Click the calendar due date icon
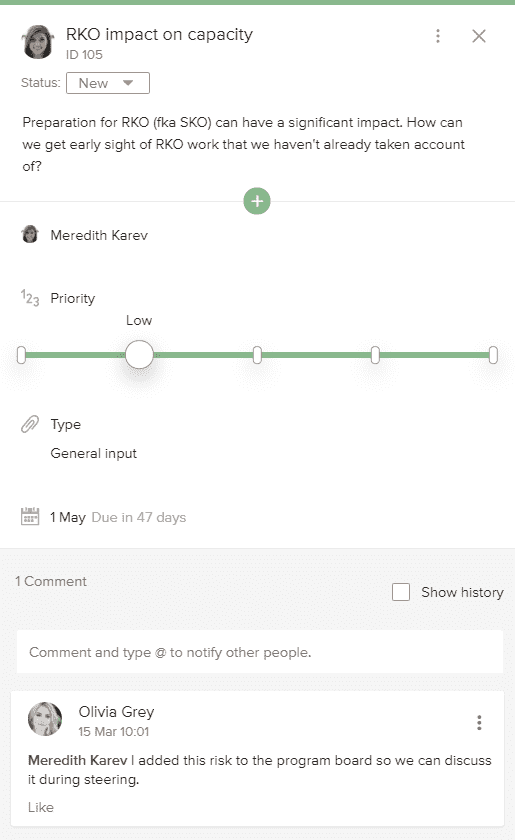Image resolution: width=515 pixels, height=840 pixels. [x=30, y=516]
